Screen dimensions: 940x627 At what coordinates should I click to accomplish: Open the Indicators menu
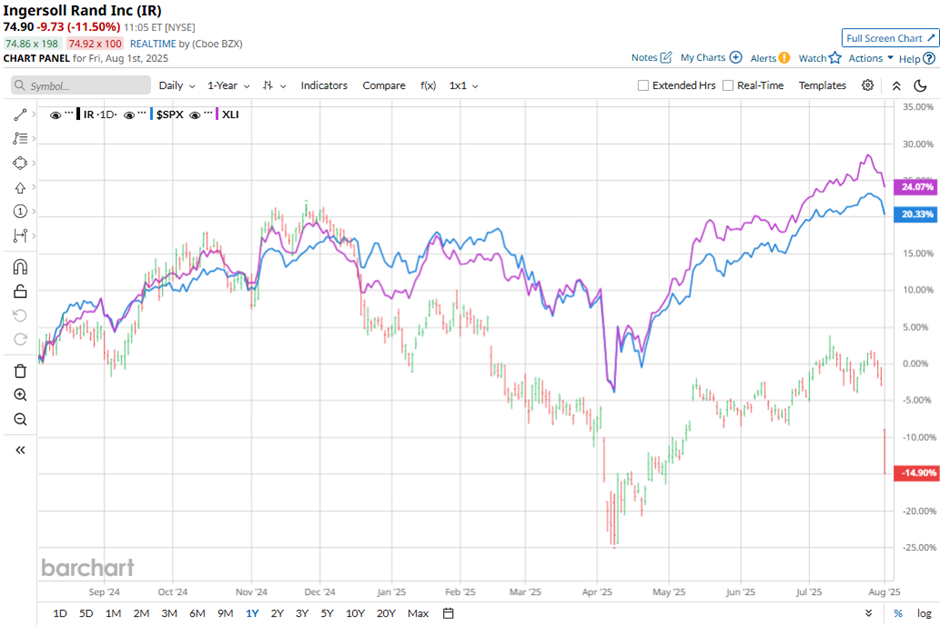[324, 86]
